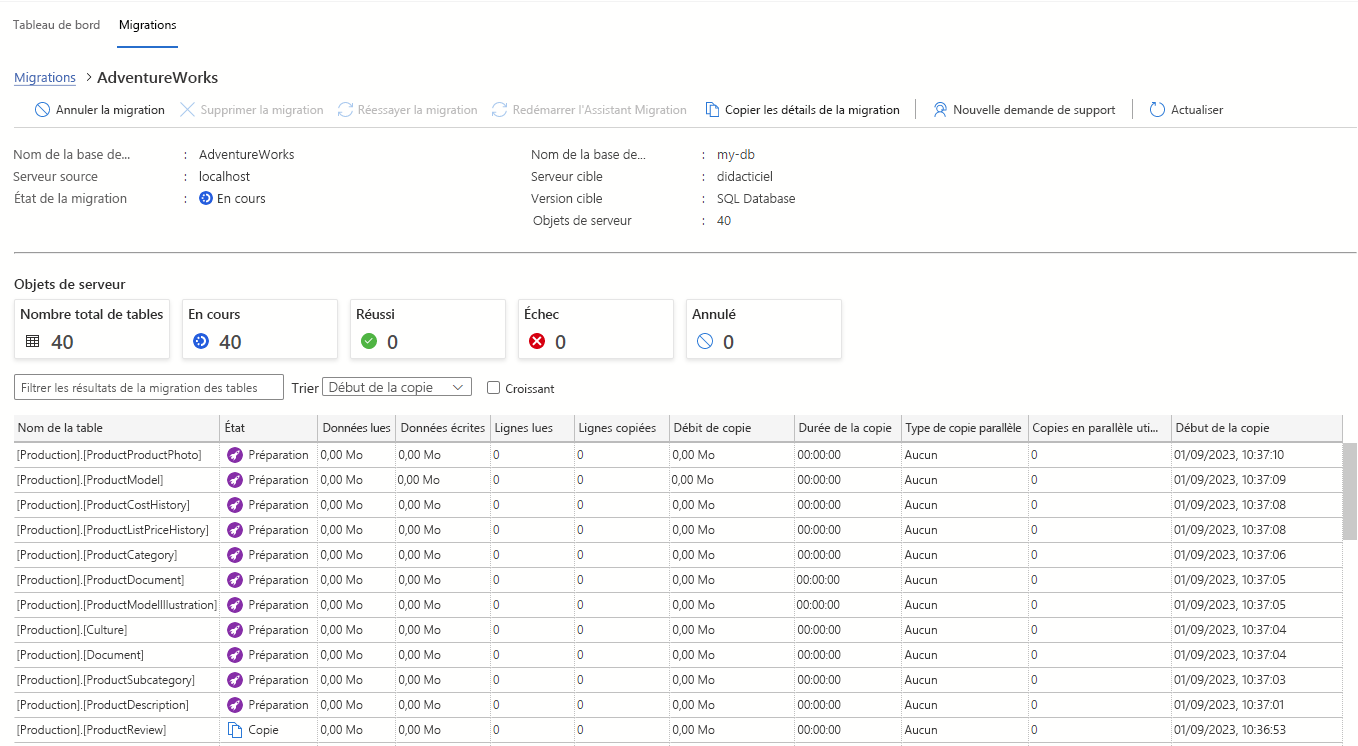Screen dimensions: 1358x746
Task: Click the table grid icon in Nombre total de tables card
Action: click(x=33, y=342)
